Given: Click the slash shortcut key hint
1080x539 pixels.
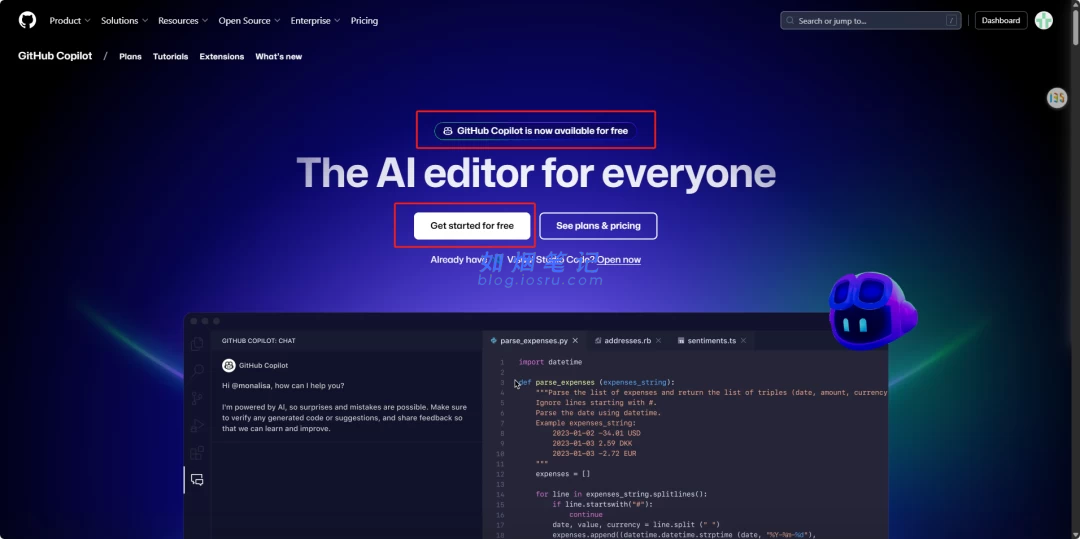Looking at the screenshot, I should (951, 21).
